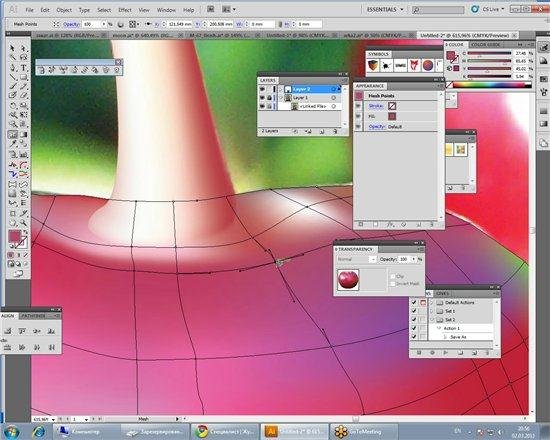
Task: Toggle Fill visibility eye in Appearance panel
Action: click(358, 116)
